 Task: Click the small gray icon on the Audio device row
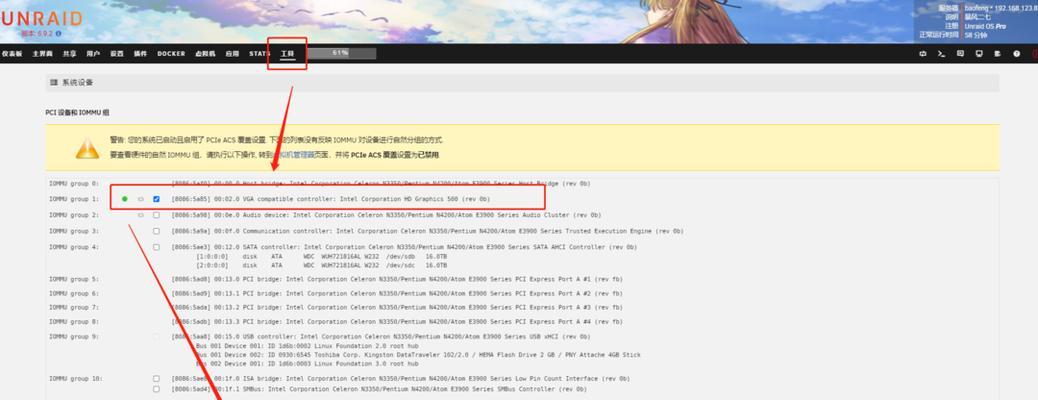tap(140, 215)
